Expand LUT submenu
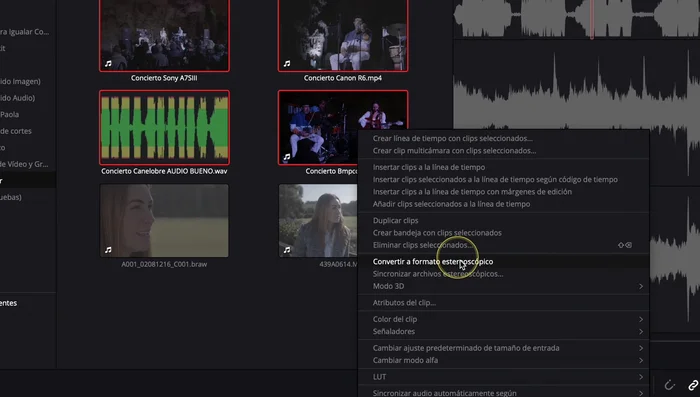Screen dimensions: 700x397 [503, 377]
